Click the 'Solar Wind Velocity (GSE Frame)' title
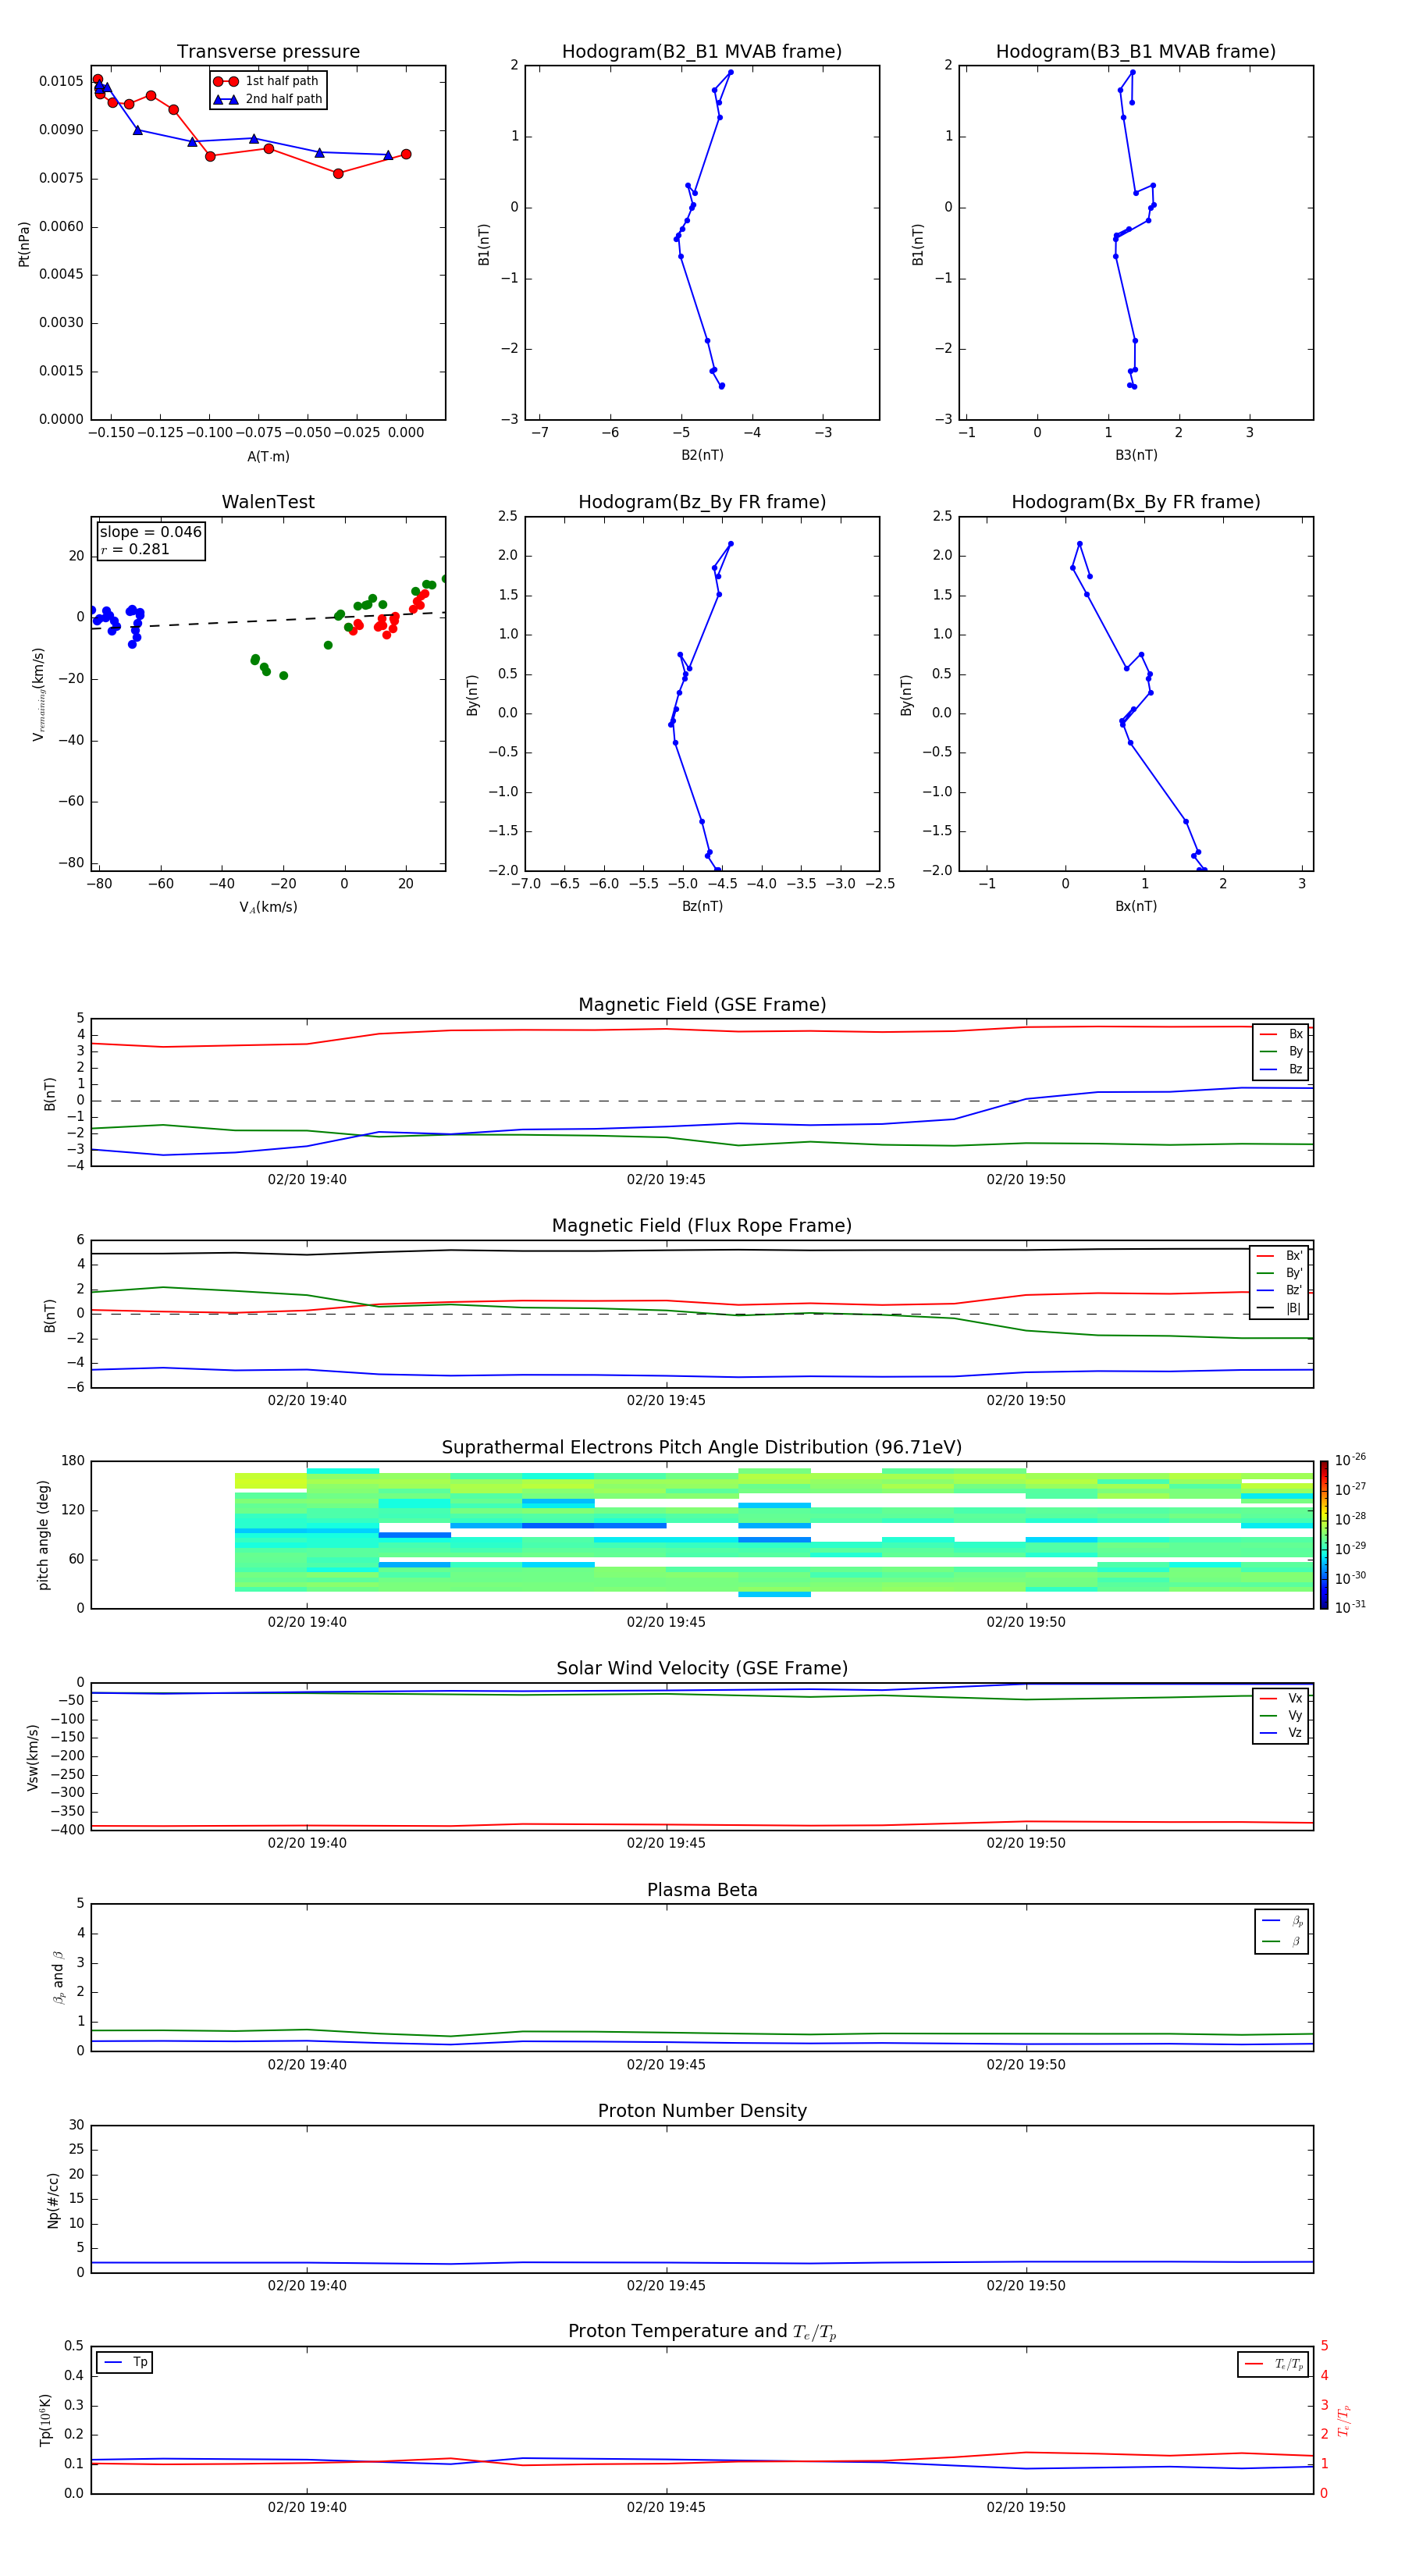1405x2576 pixels. tap(702, 1669)
